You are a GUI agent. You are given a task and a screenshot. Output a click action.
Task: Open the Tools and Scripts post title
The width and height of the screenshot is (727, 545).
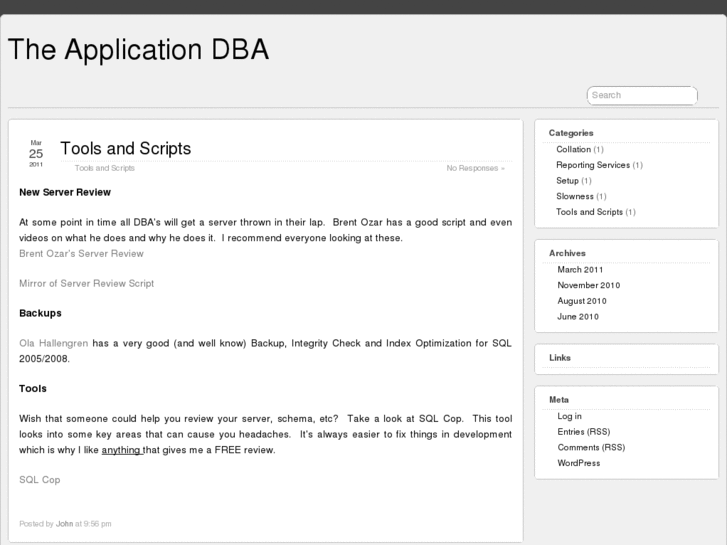point(125,148)
